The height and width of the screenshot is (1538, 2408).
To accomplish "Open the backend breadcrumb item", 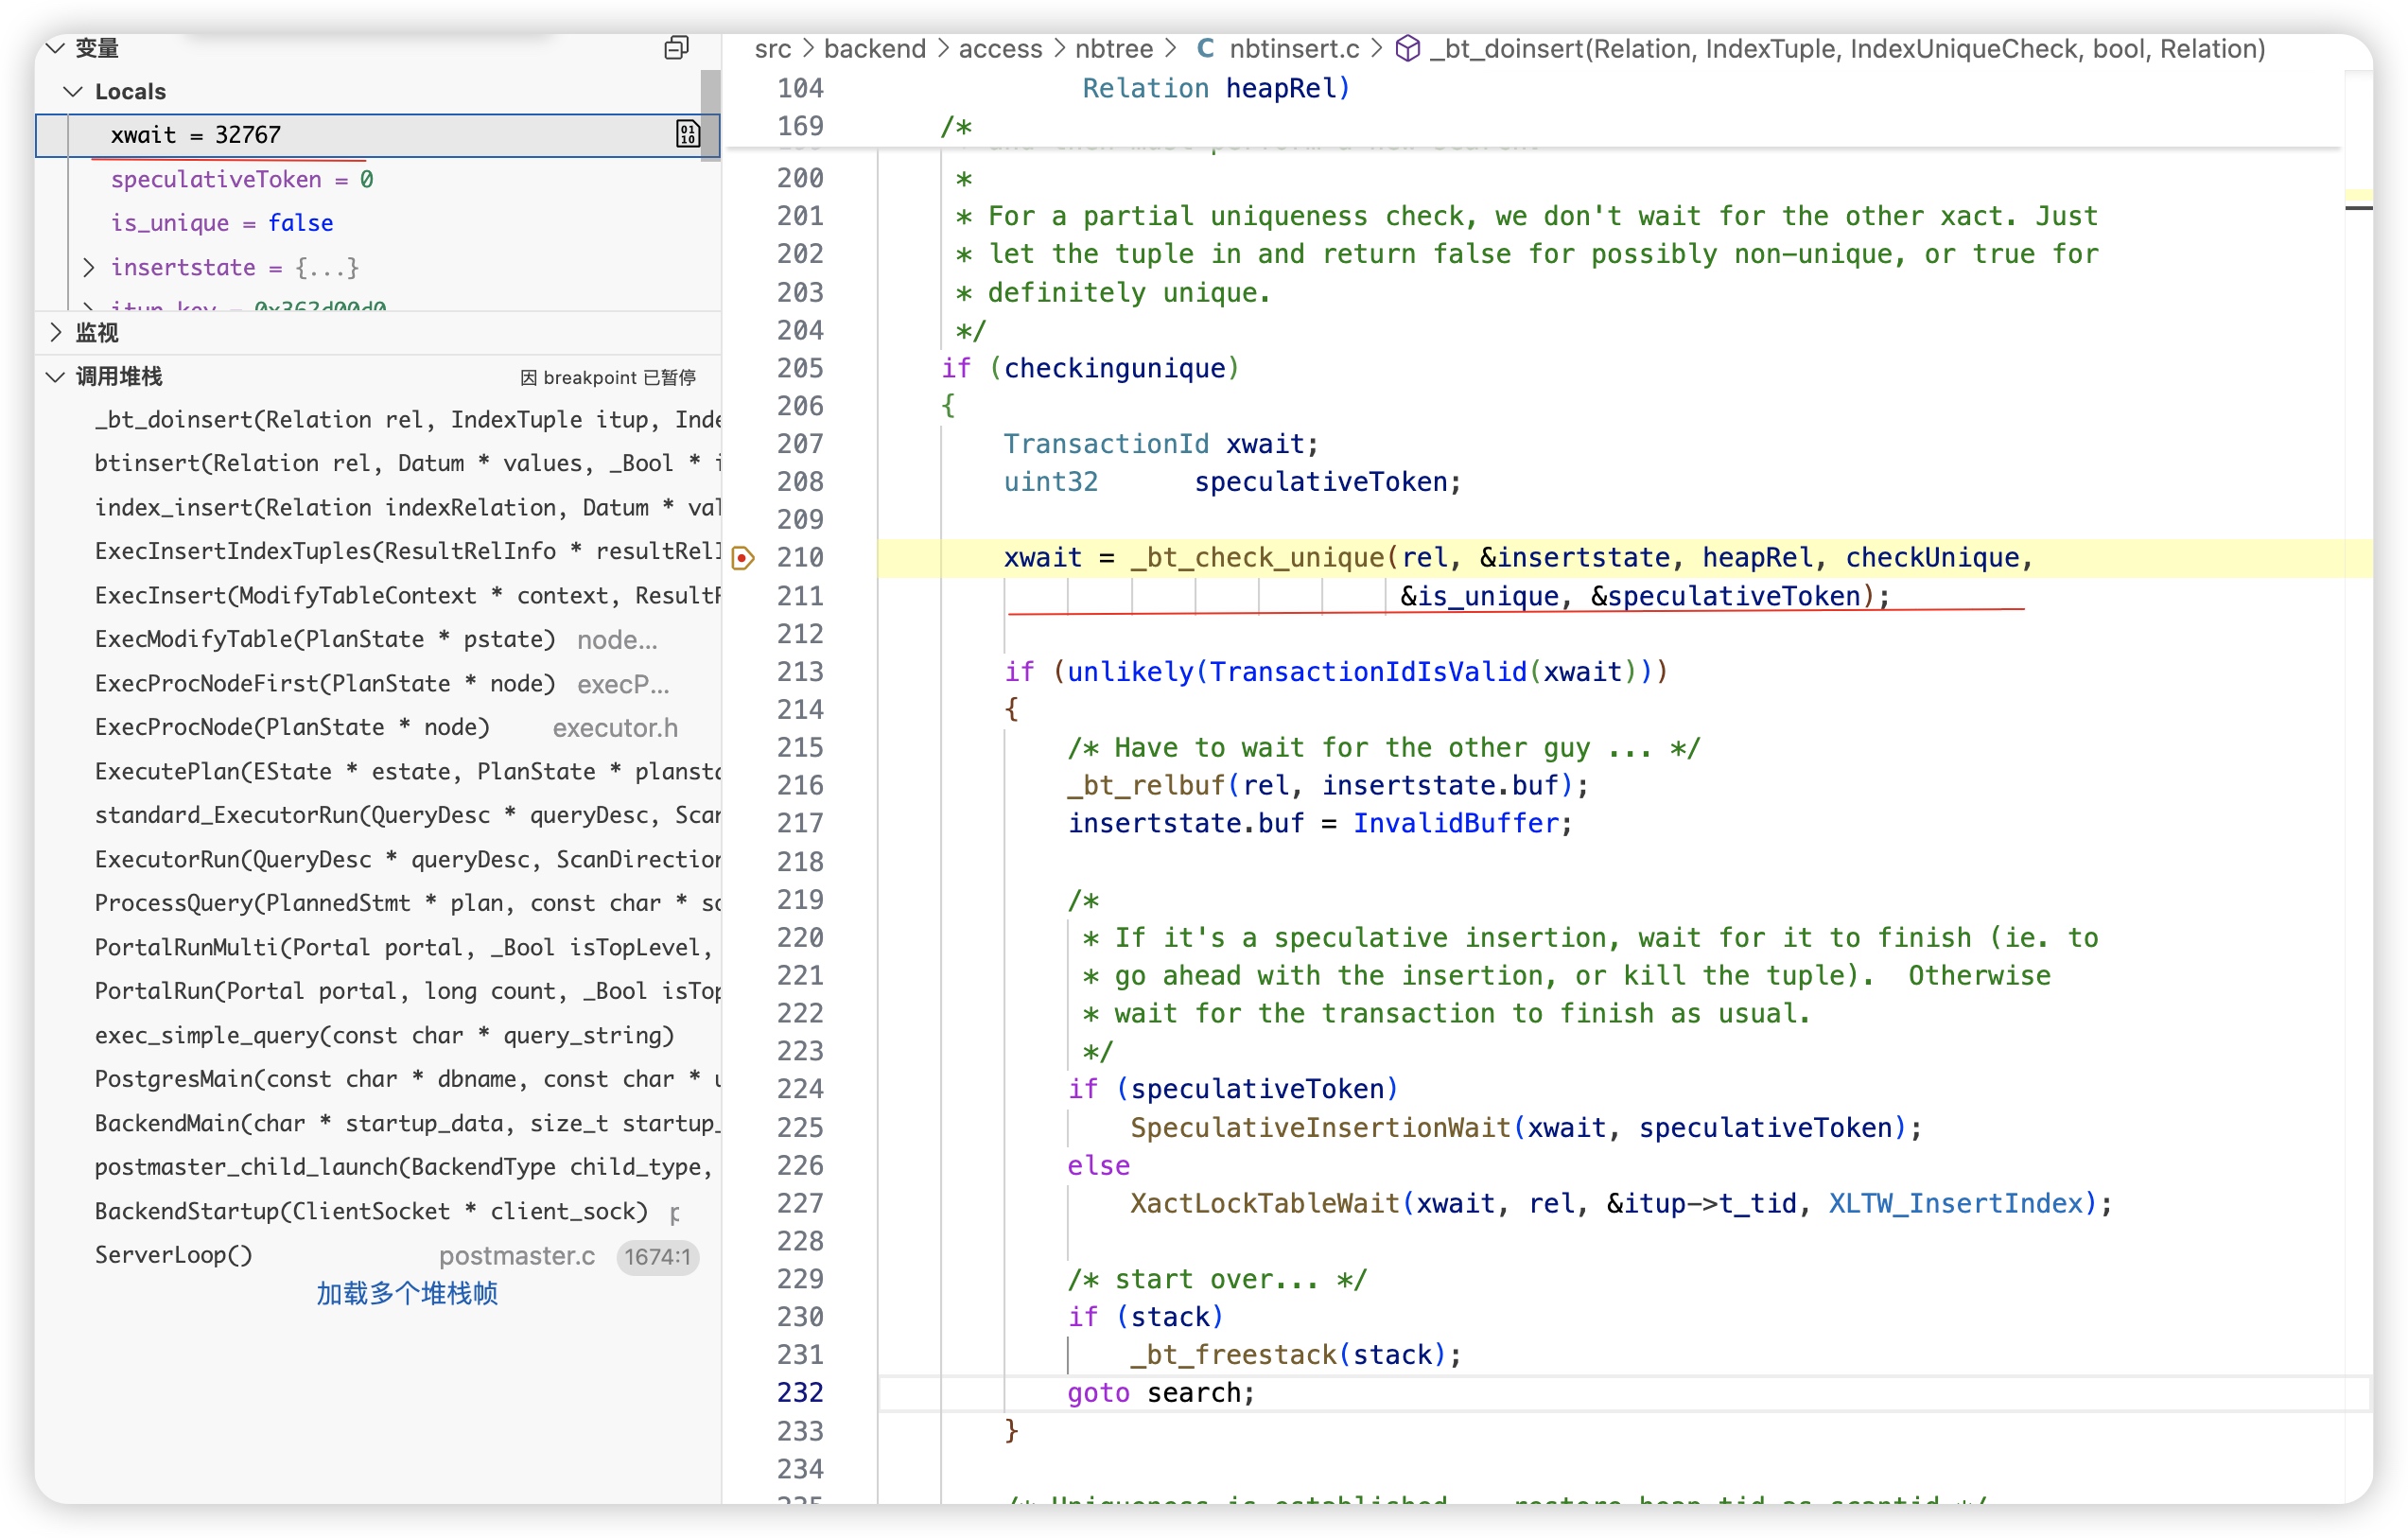I will point(874,48).
